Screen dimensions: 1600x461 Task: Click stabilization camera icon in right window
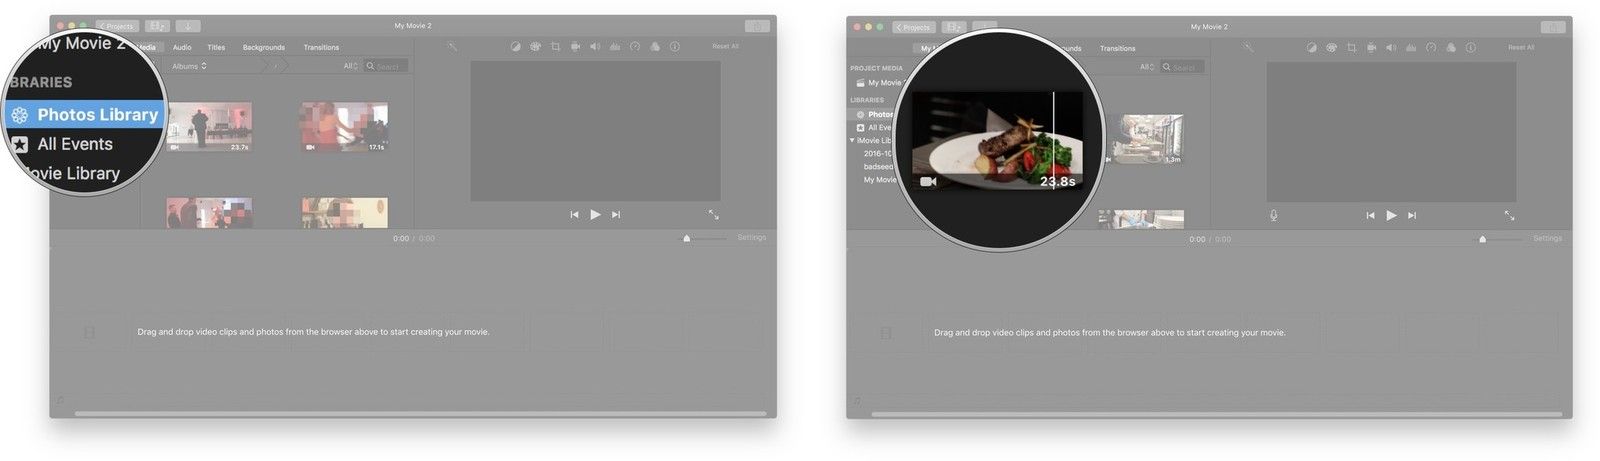click(1371, 47)
